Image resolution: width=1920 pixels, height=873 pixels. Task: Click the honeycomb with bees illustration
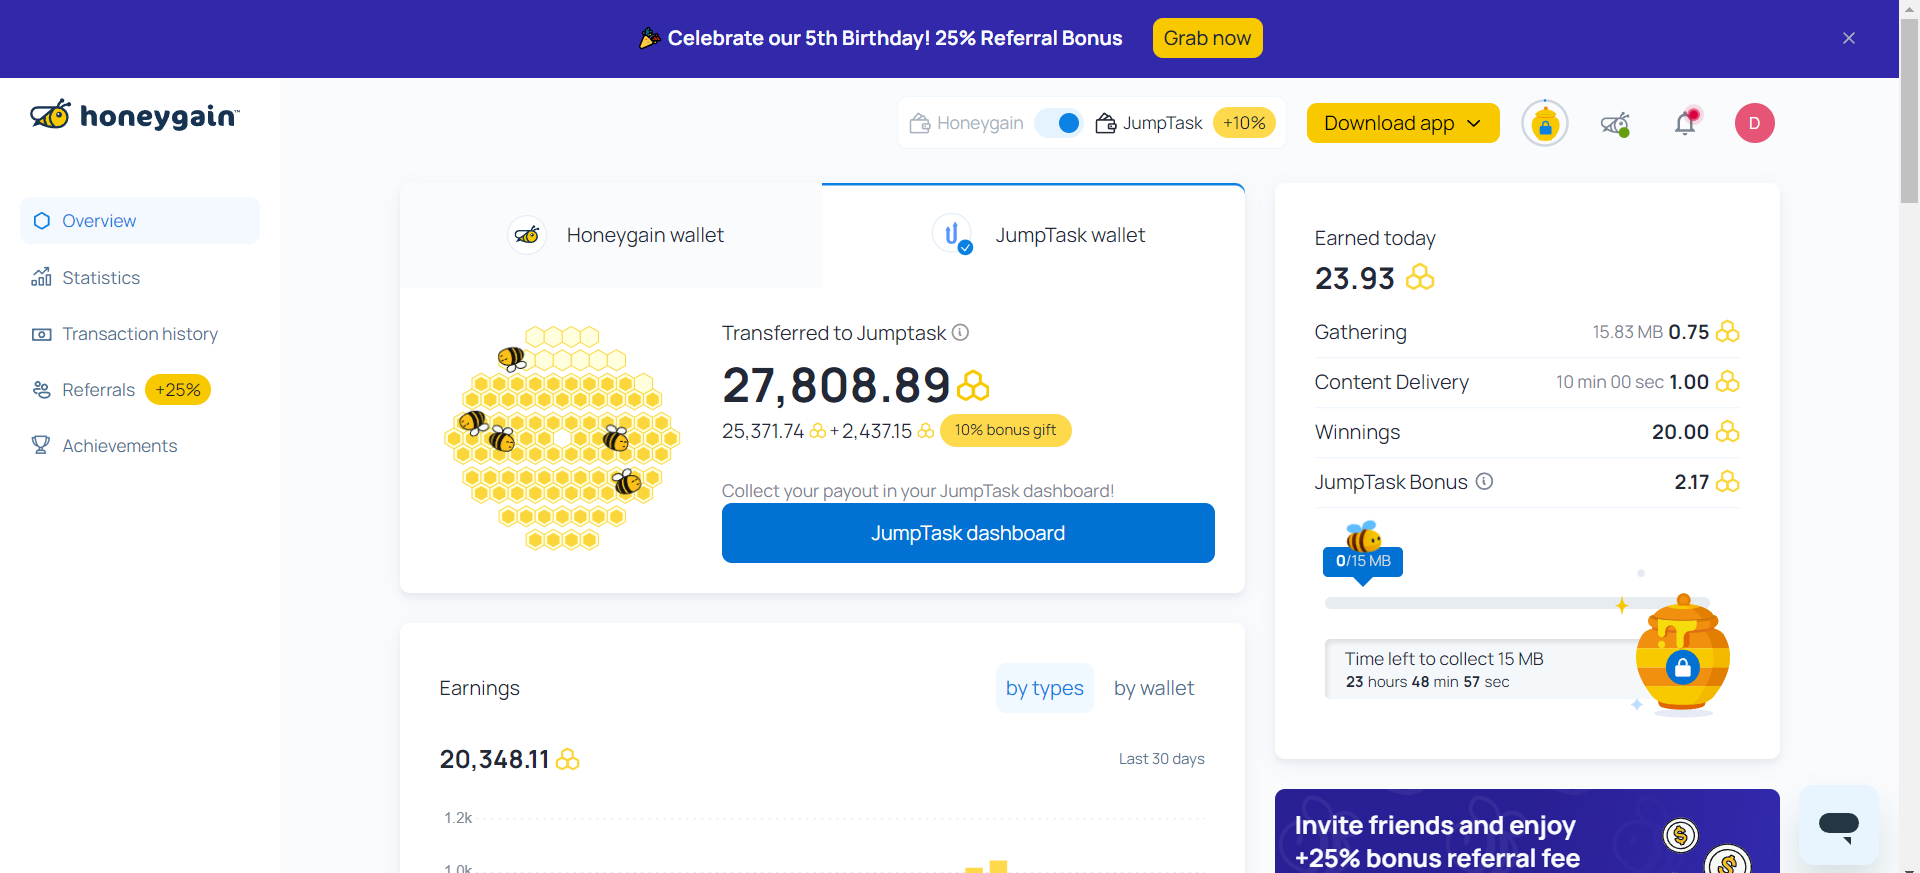(562, 438)
